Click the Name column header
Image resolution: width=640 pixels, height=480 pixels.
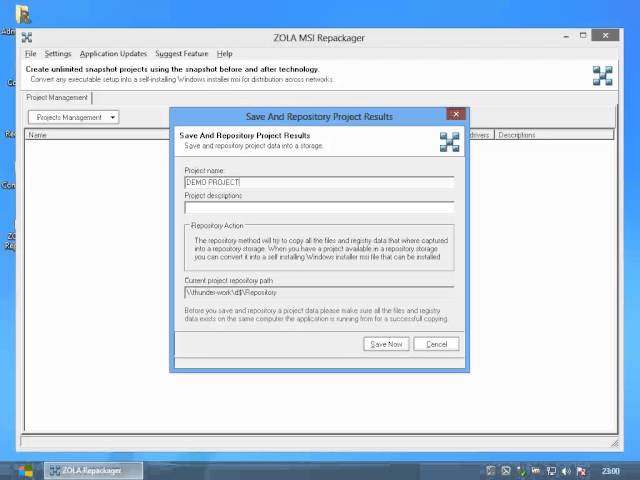click(97, 135)
